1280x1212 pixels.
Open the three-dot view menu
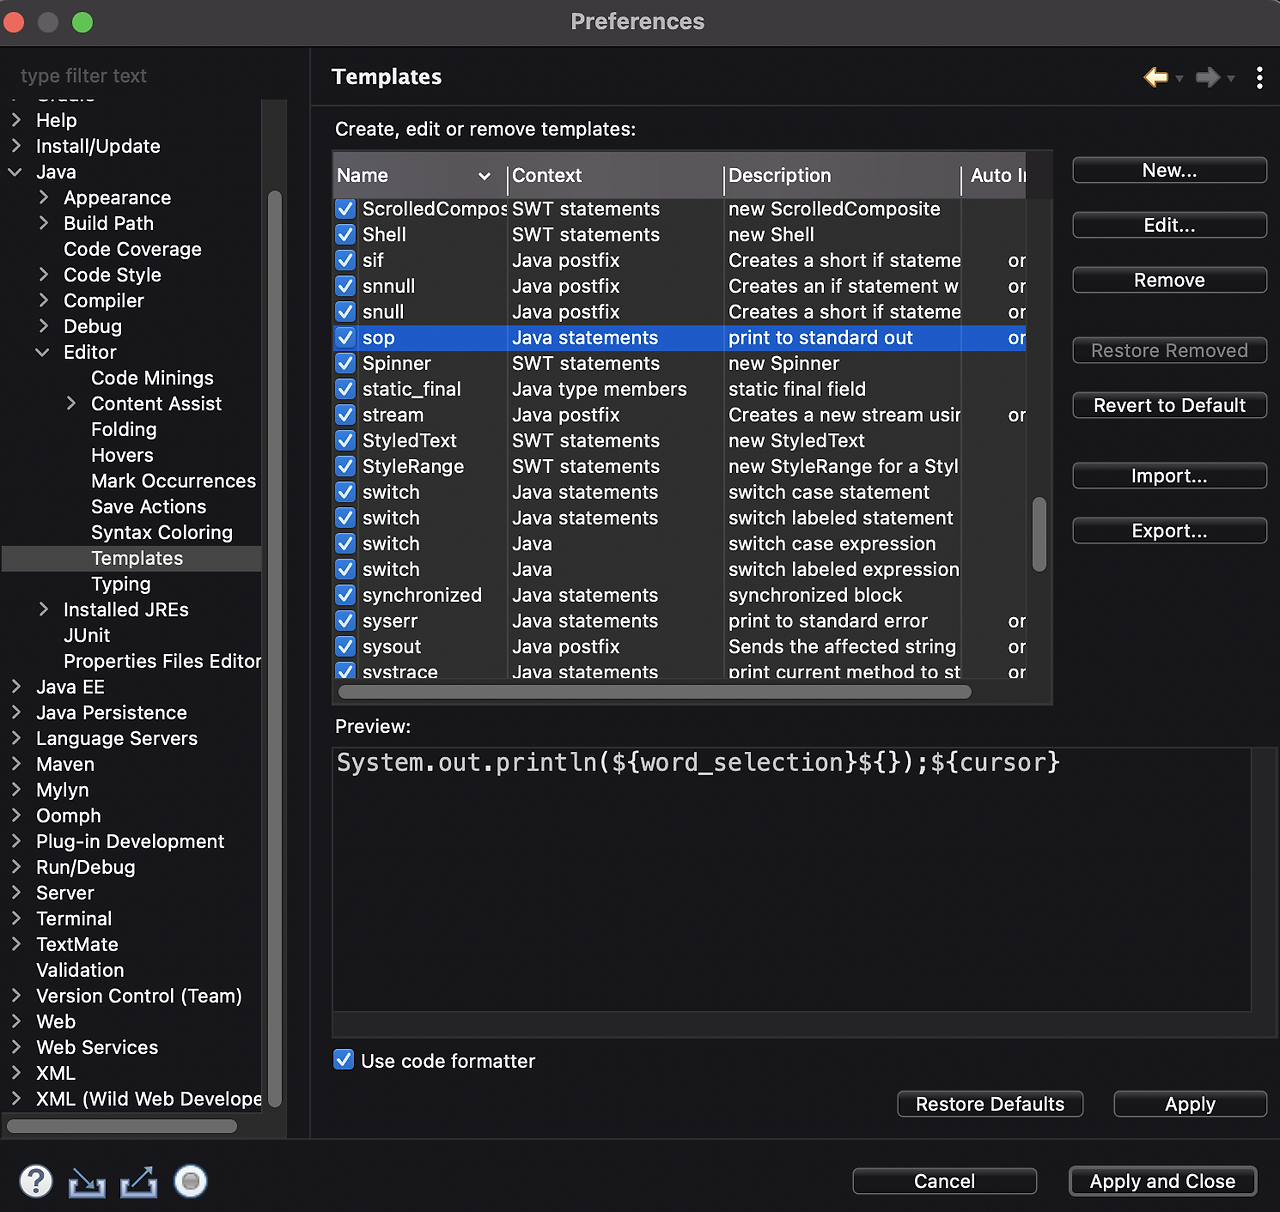pos(1260,77)
